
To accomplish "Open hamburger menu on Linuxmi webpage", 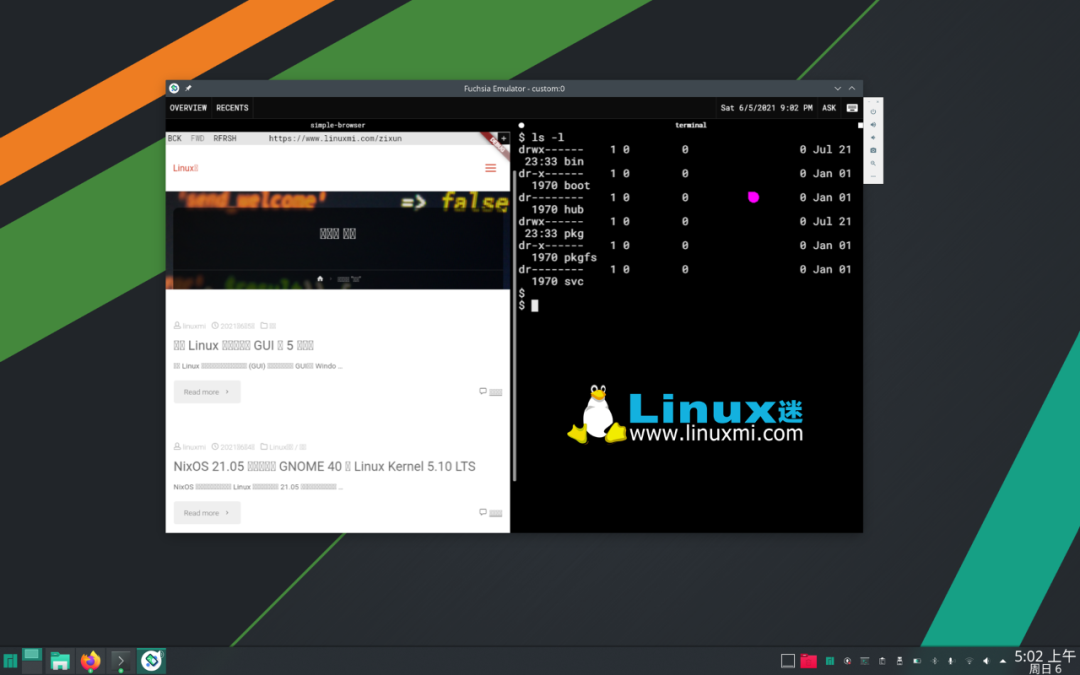I will point(490,168).
